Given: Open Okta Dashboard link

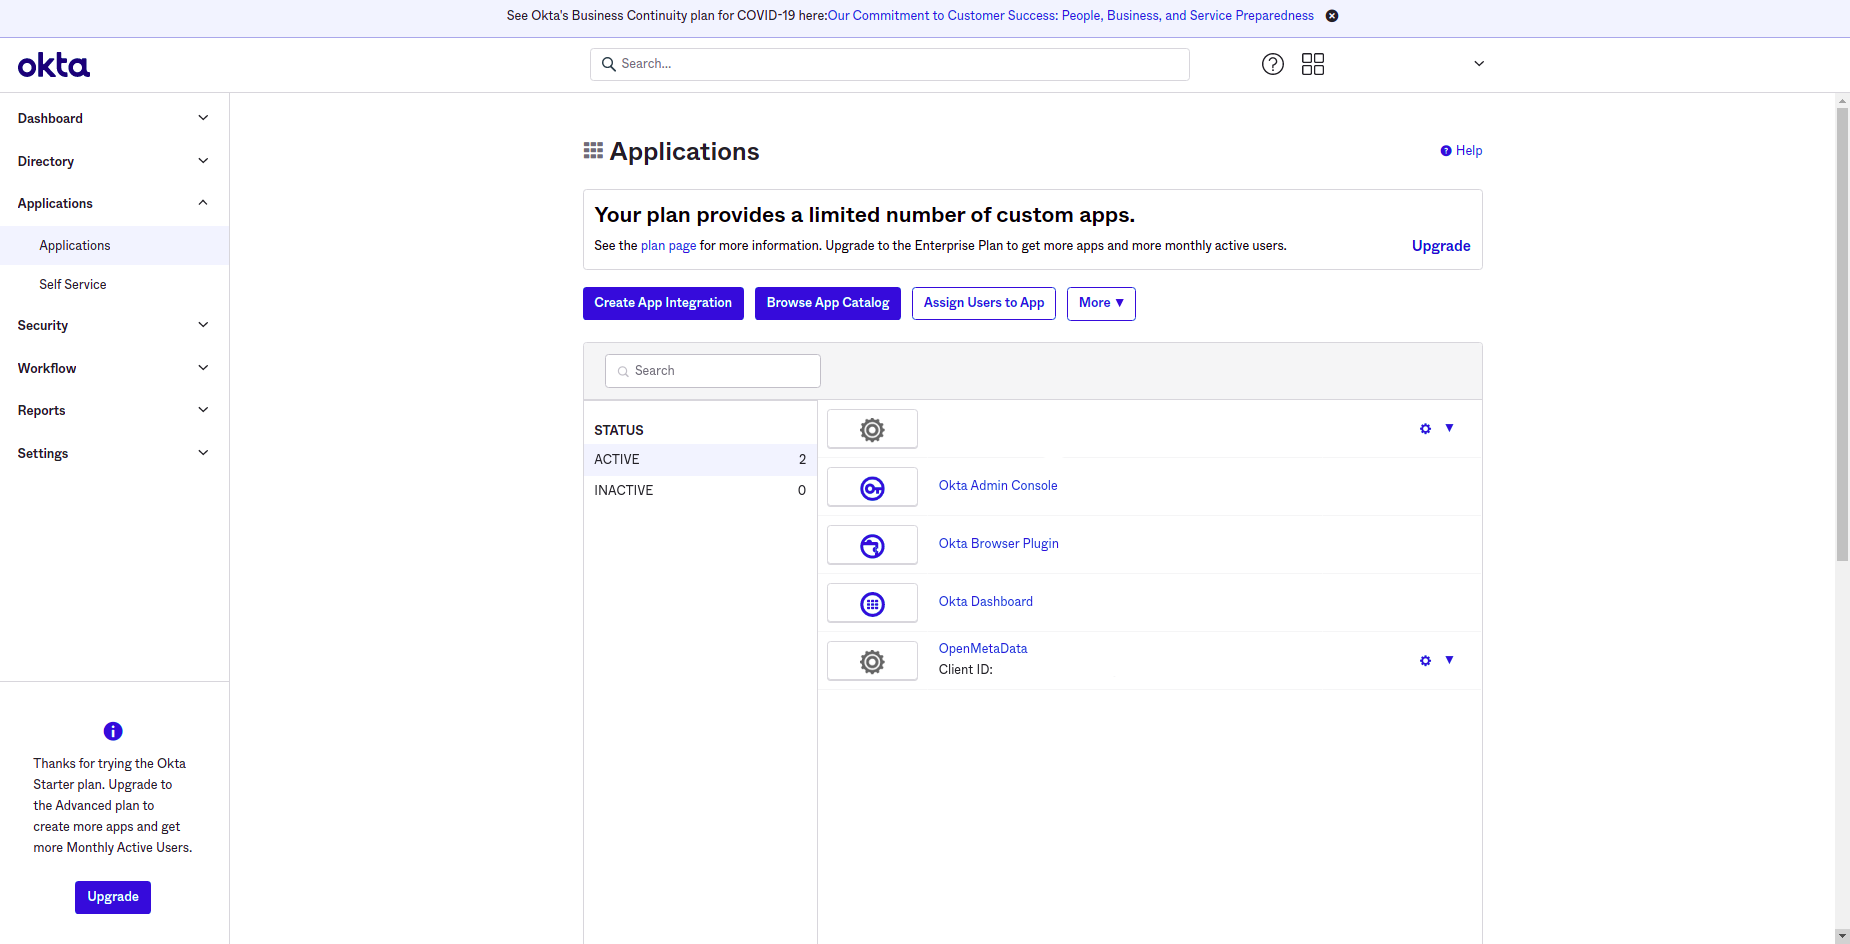Looking at the screenshot, I should (985, 602).
